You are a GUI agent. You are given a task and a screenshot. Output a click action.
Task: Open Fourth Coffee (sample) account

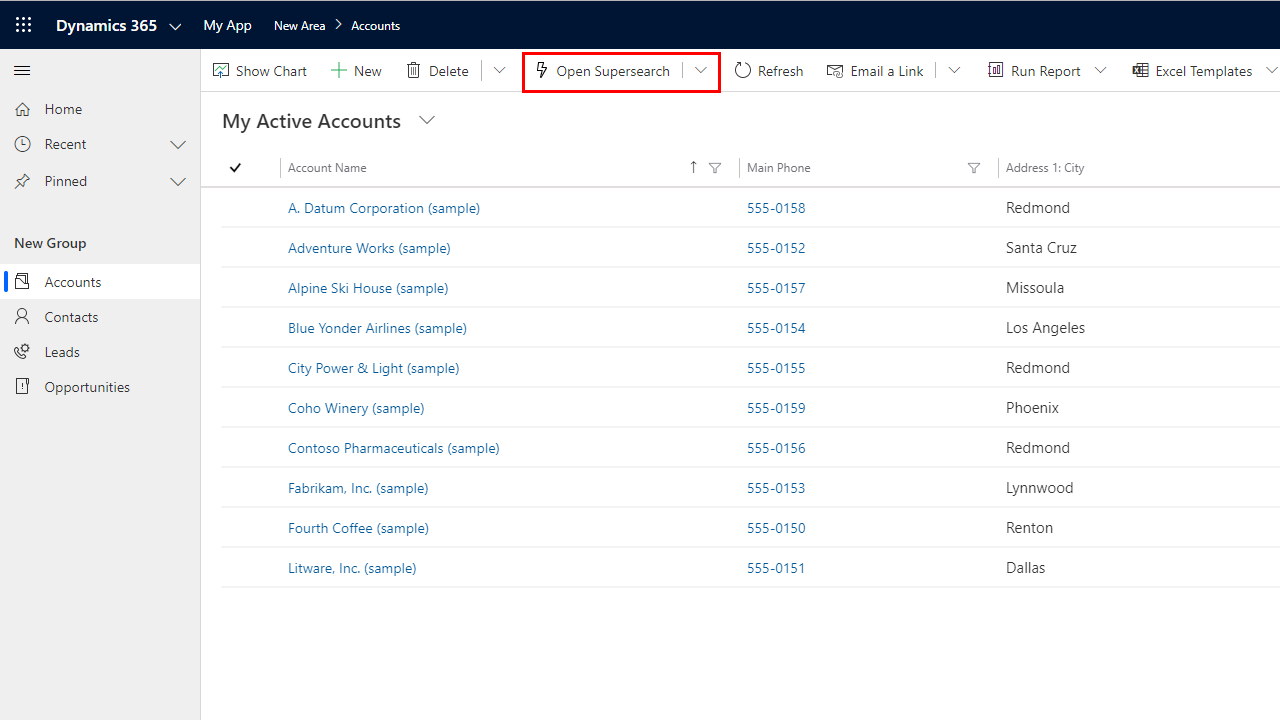[358, 528]
